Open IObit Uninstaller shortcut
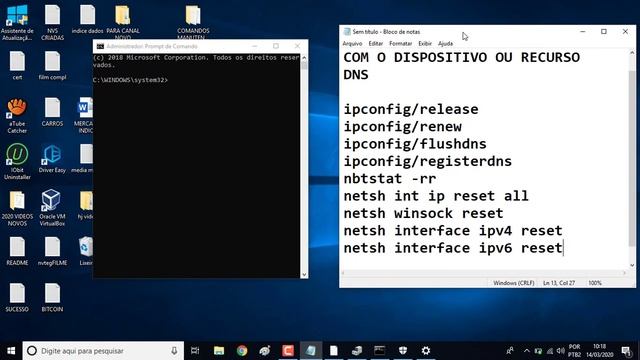This screenshot has width=640, height=360. (17, 162)
